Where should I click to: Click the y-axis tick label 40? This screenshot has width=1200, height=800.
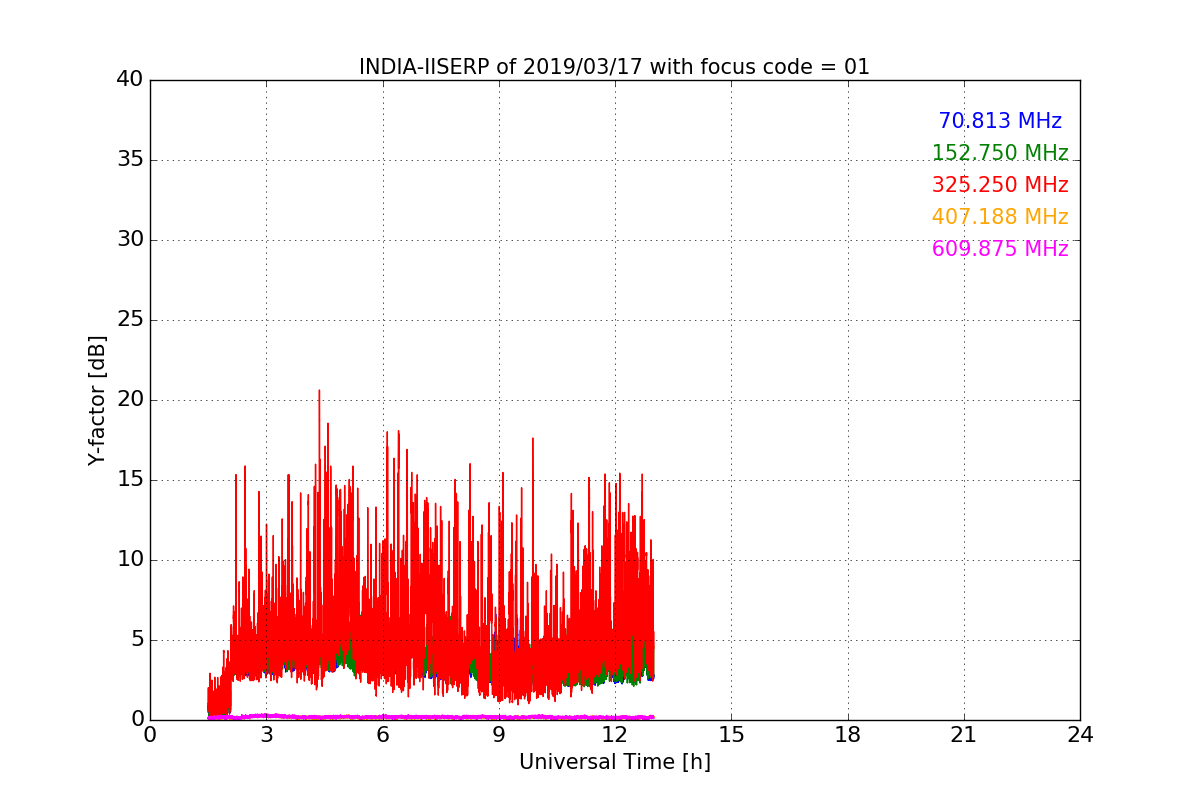(130, 80)
